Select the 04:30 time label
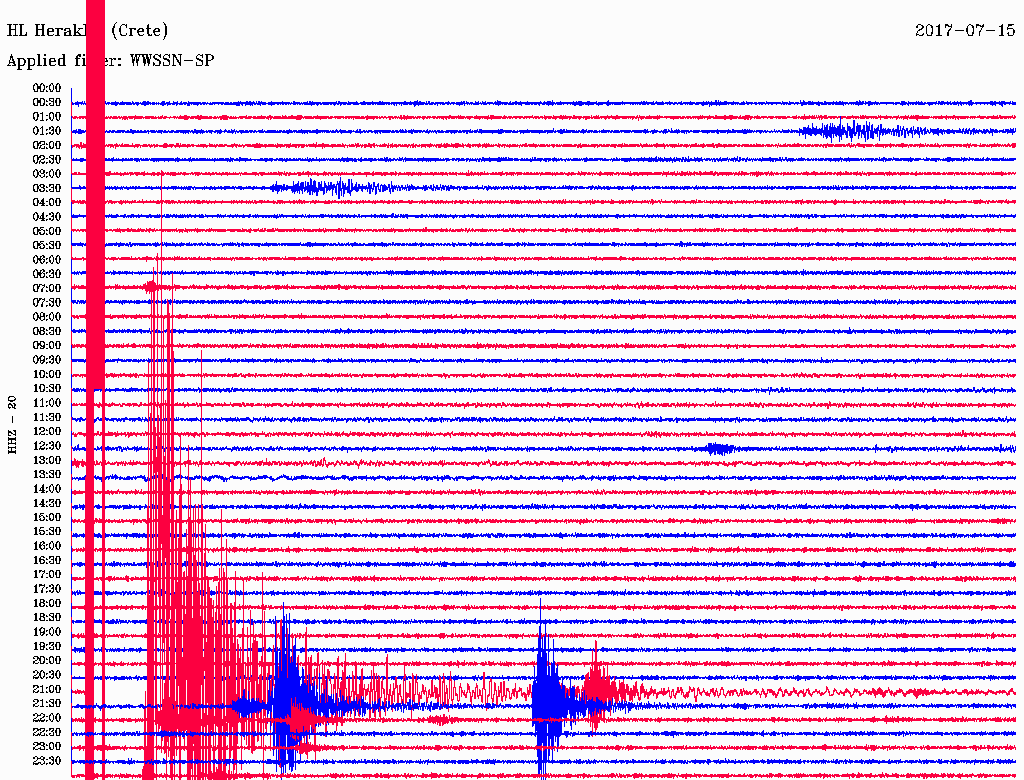1024x780 pixels. (46, 217)
